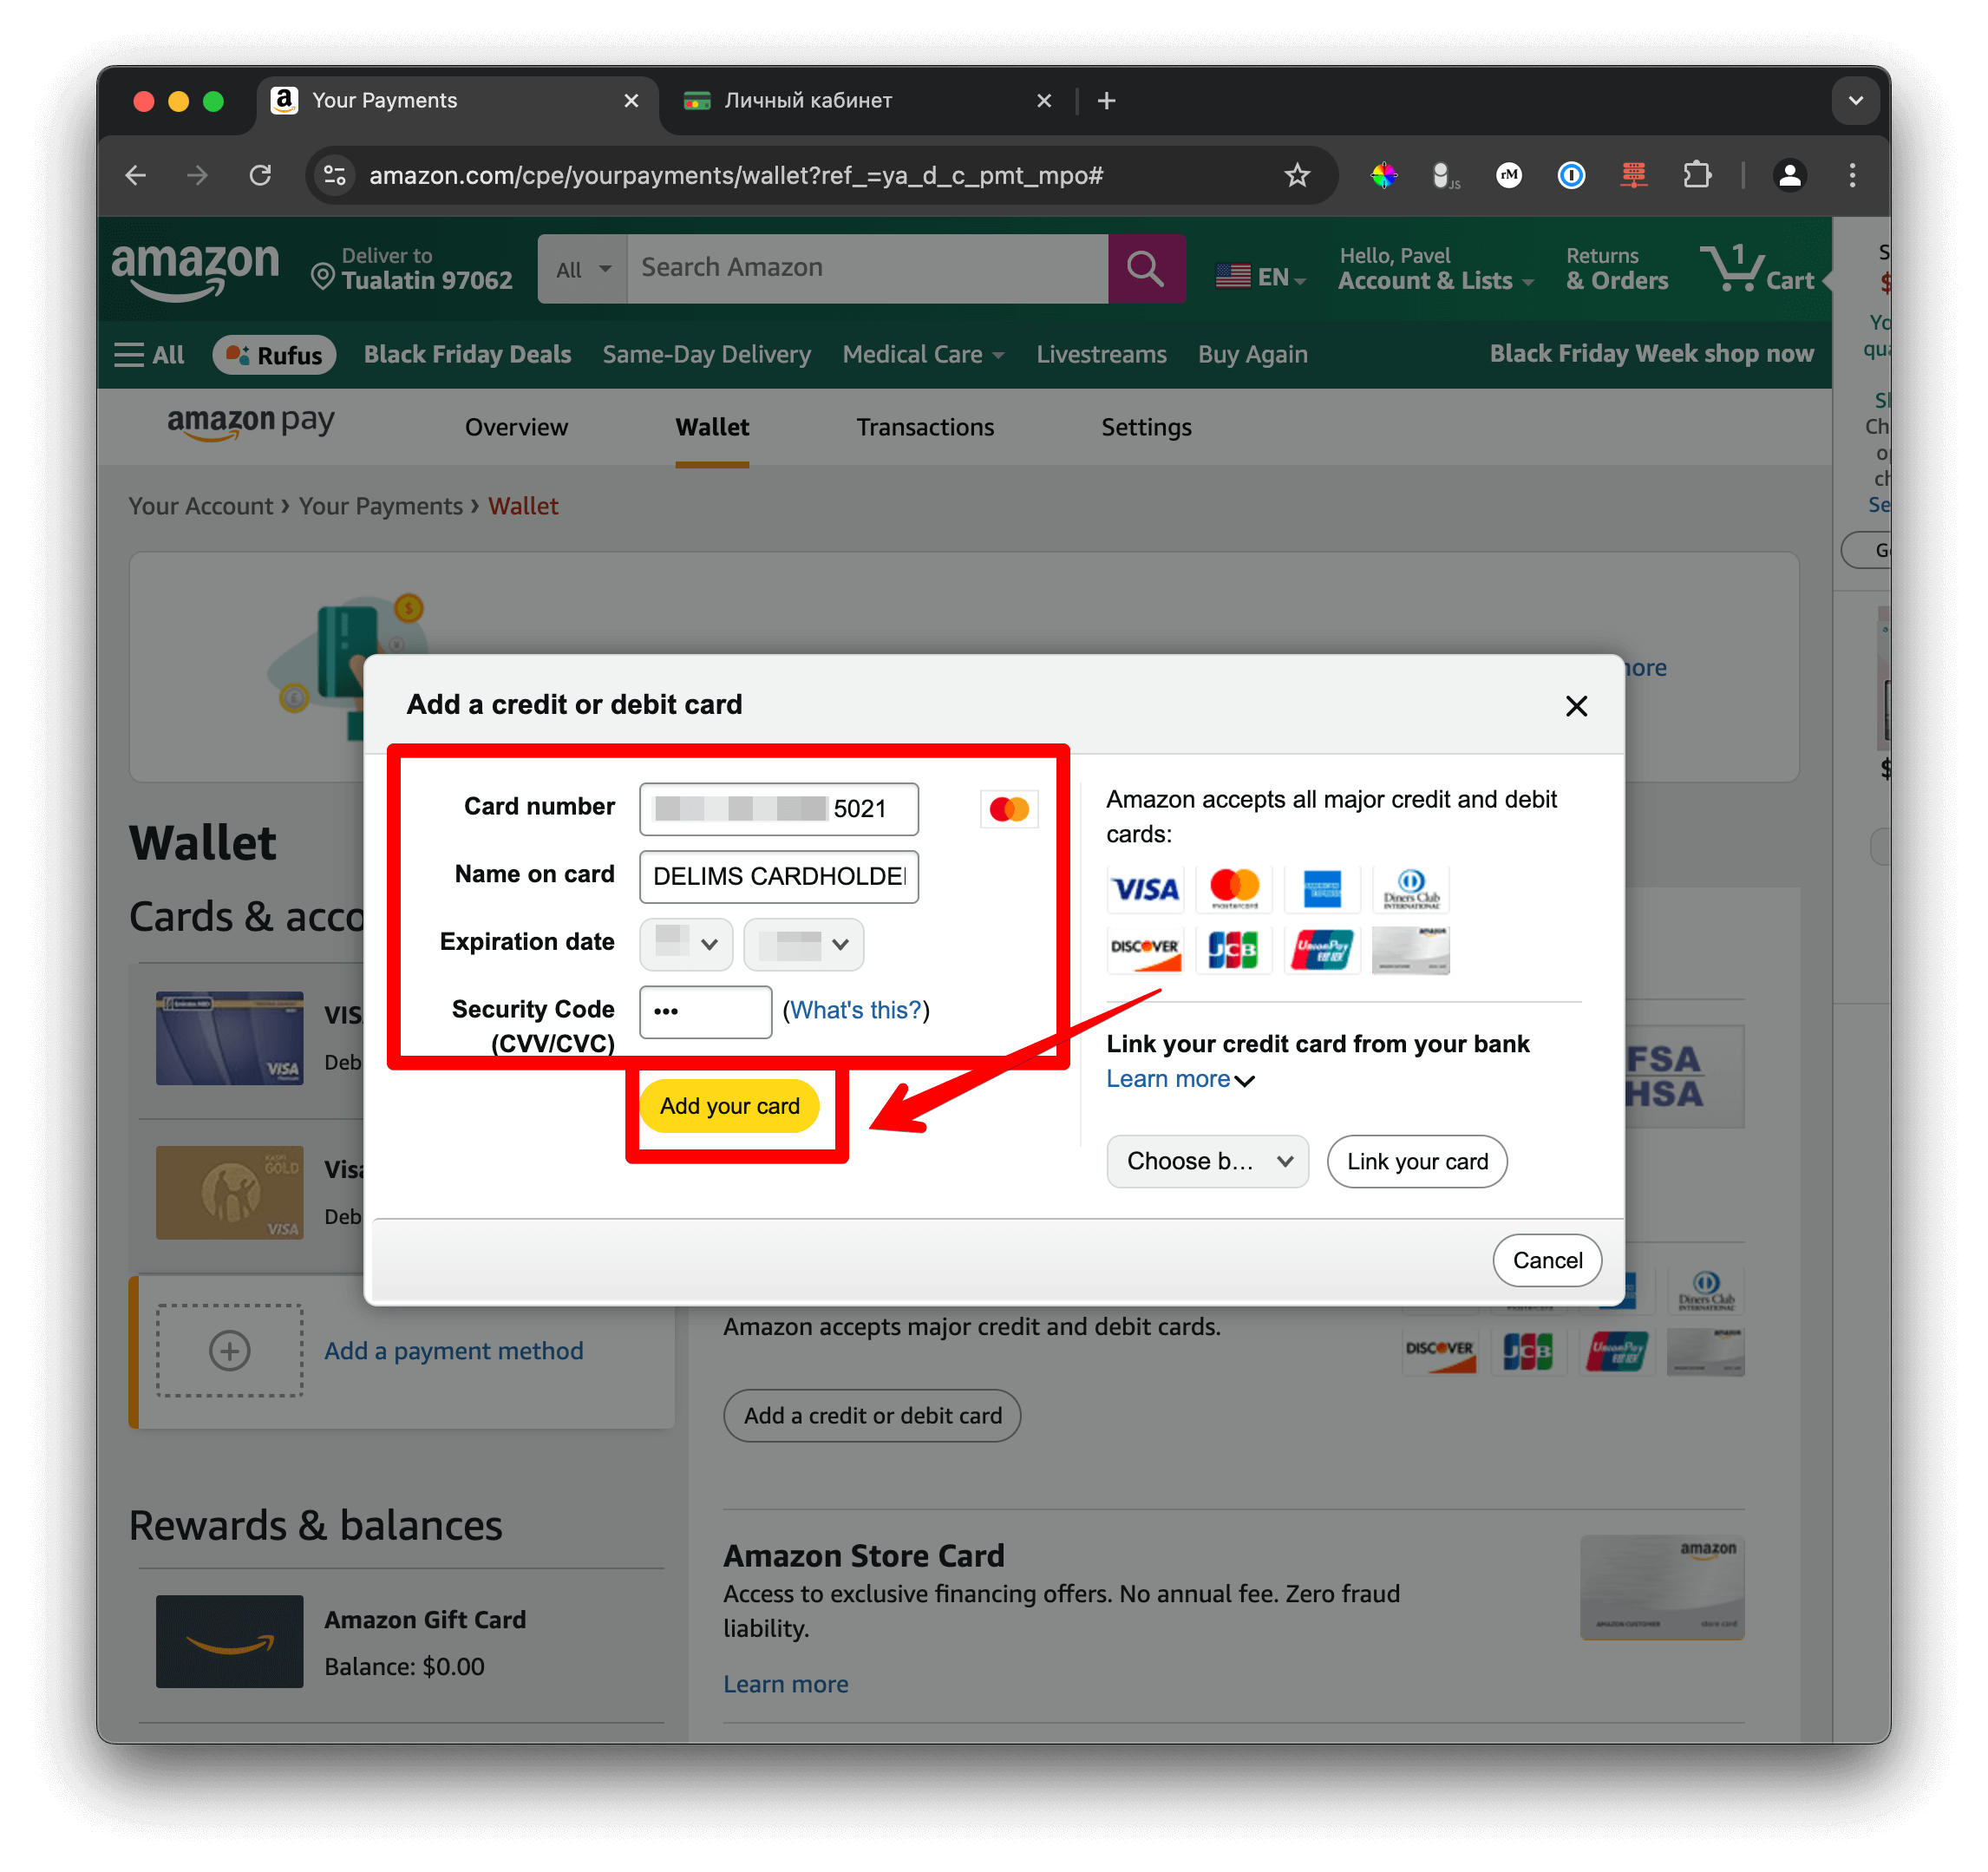Go back to the previous page
Screen dimensions: 1988x1872
pos(136,176)
